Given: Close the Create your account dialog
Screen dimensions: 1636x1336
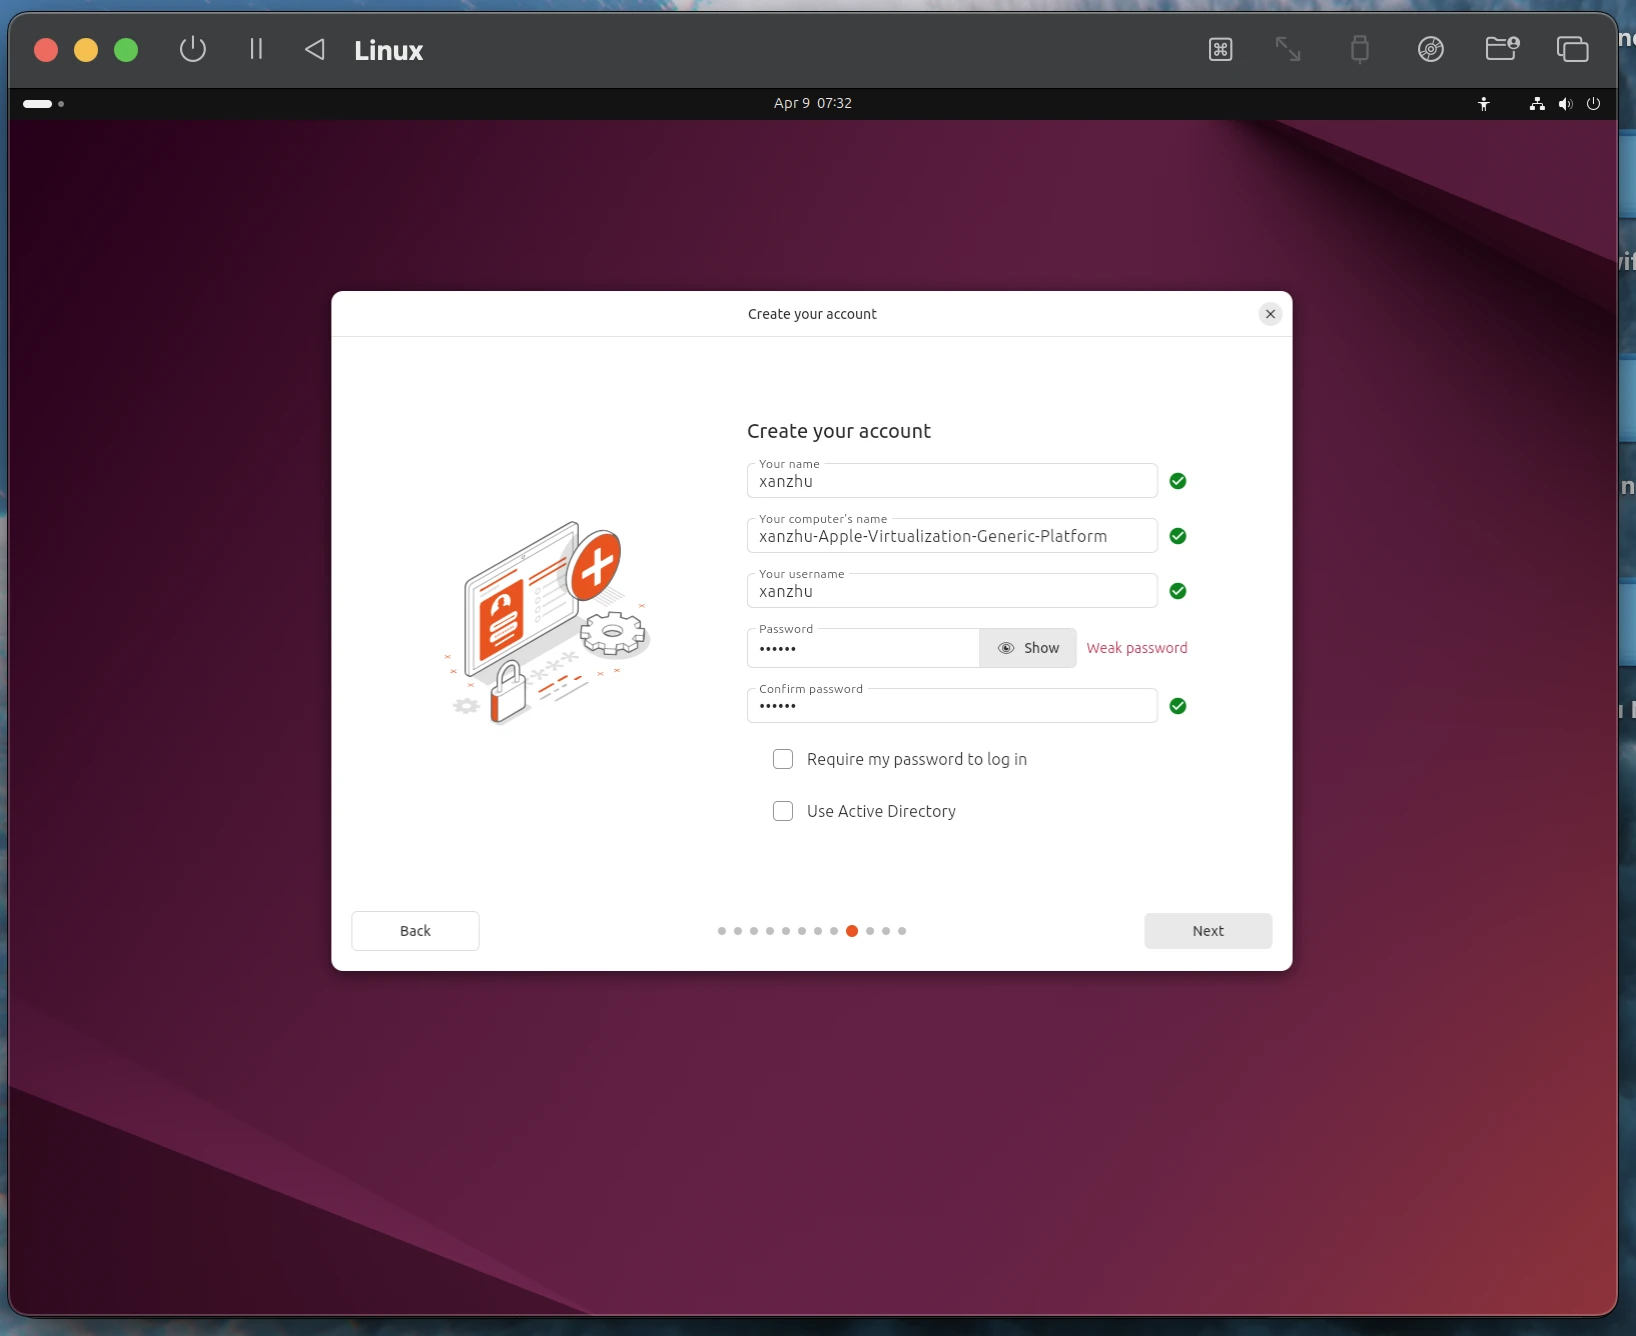Looking at the screenshot, I should pyautogui.click(x=1270, y=314).
